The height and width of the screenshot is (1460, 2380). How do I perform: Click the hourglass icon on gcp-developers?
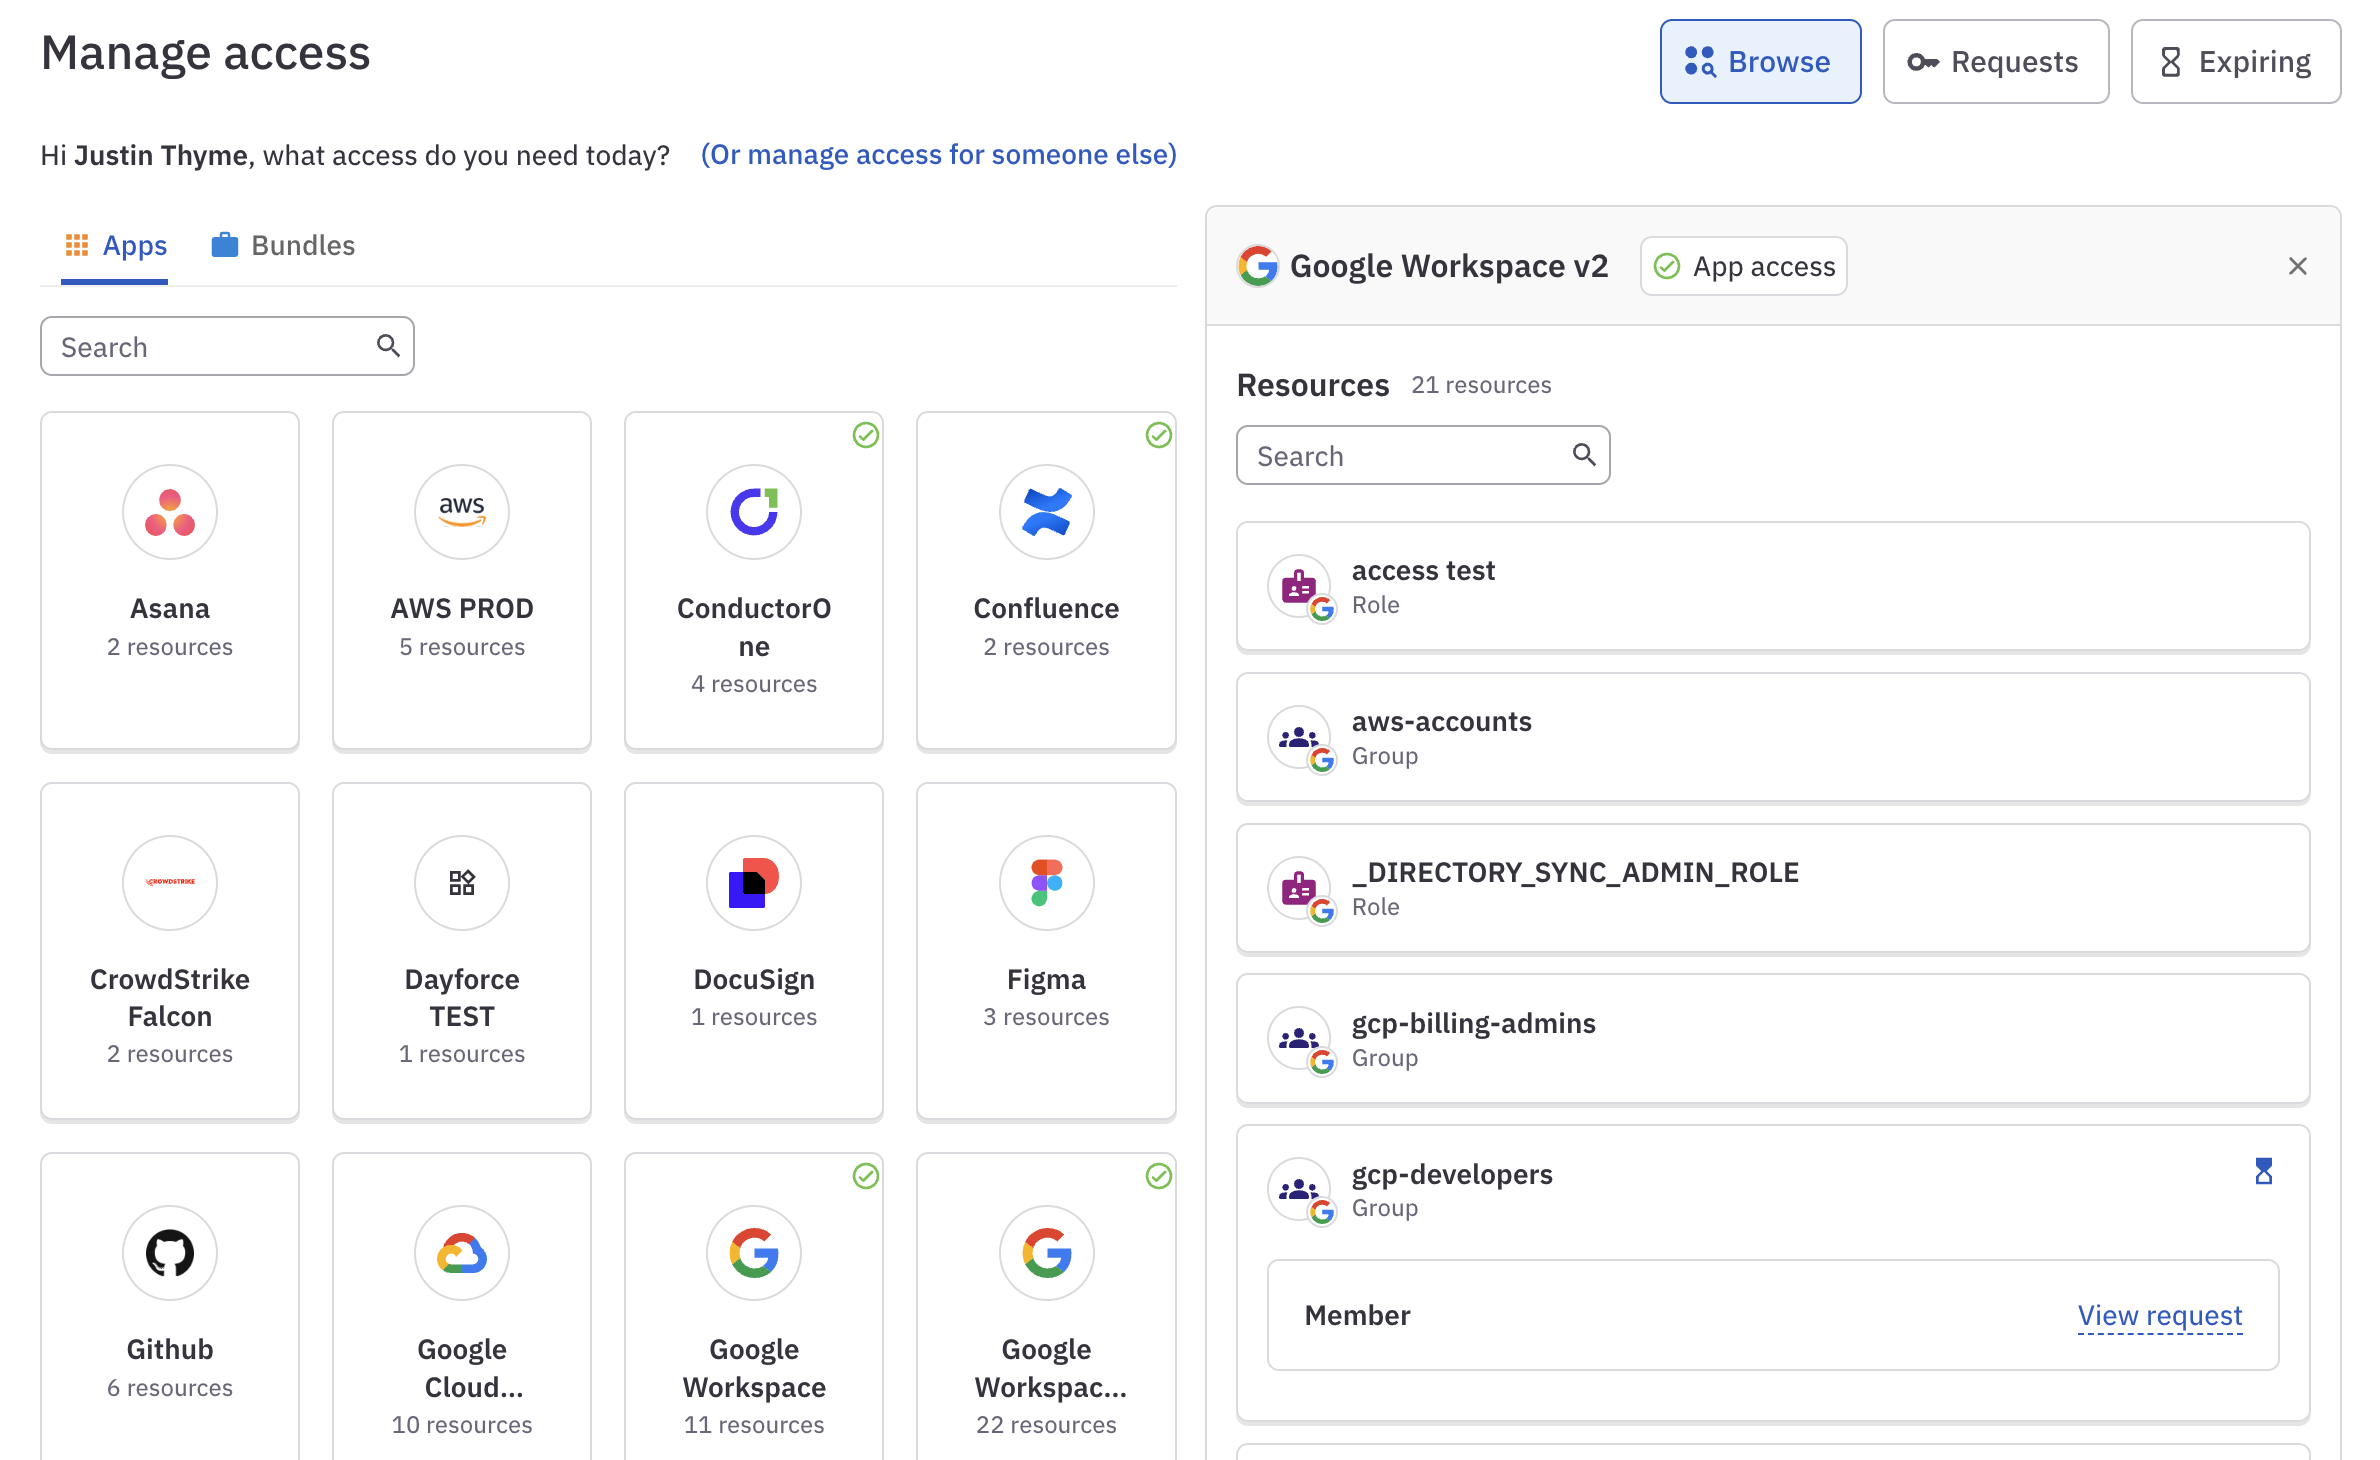tap(2264, 1171)
